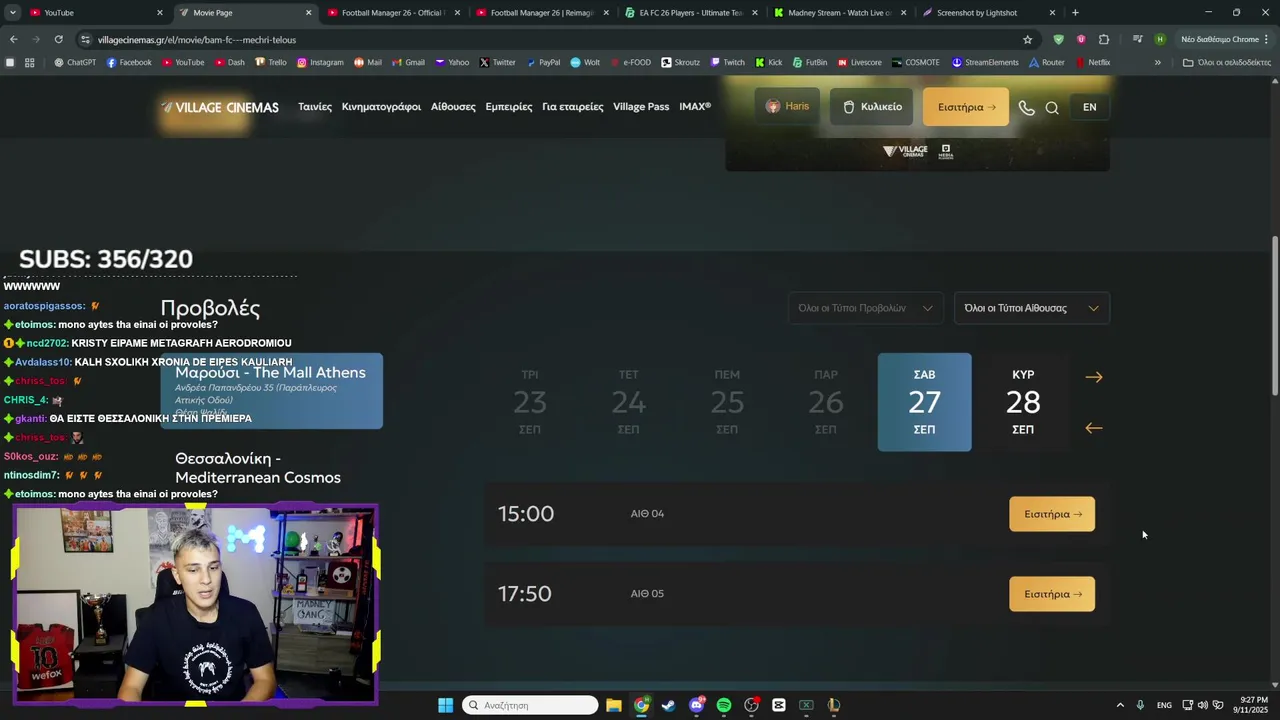Go to next dates with right arrow
This screenshot has width=1280, height=720.
point(1094,377)
